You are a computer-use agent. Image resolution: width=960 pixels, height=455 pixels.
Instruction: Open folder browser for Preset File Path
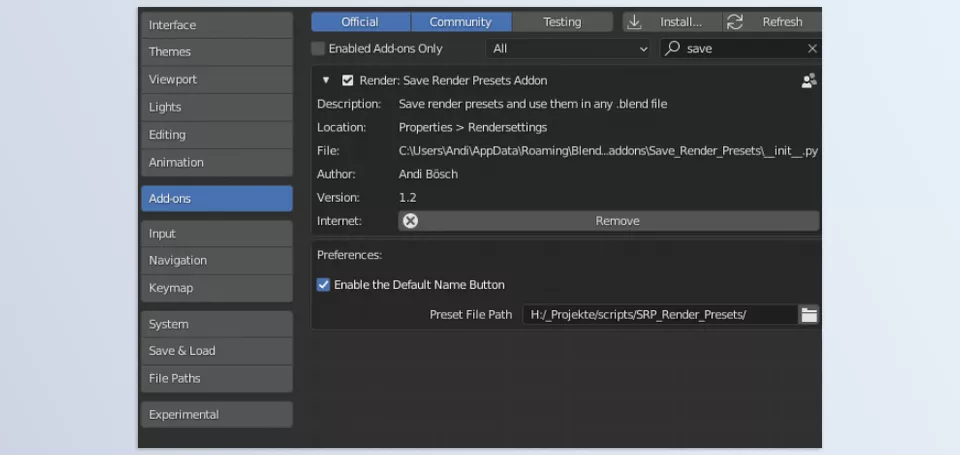pyautogui.click(x=809, y=315)
